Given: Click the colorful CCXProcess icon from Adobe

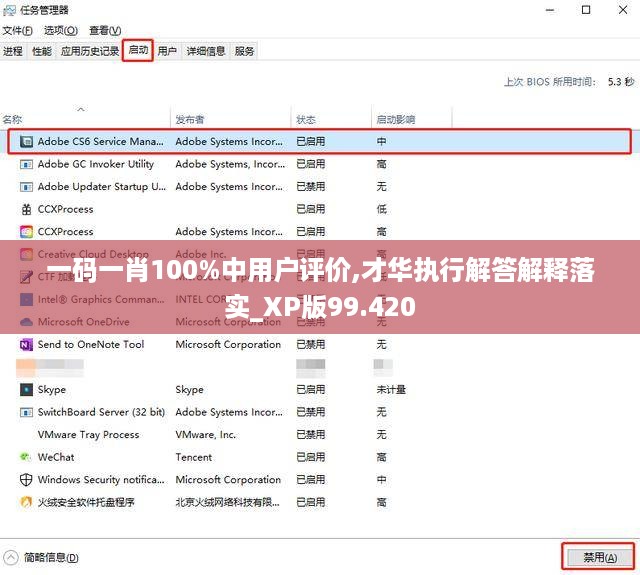Looking at the screenshot, I should pyautogui.click(x=27, y=232).
